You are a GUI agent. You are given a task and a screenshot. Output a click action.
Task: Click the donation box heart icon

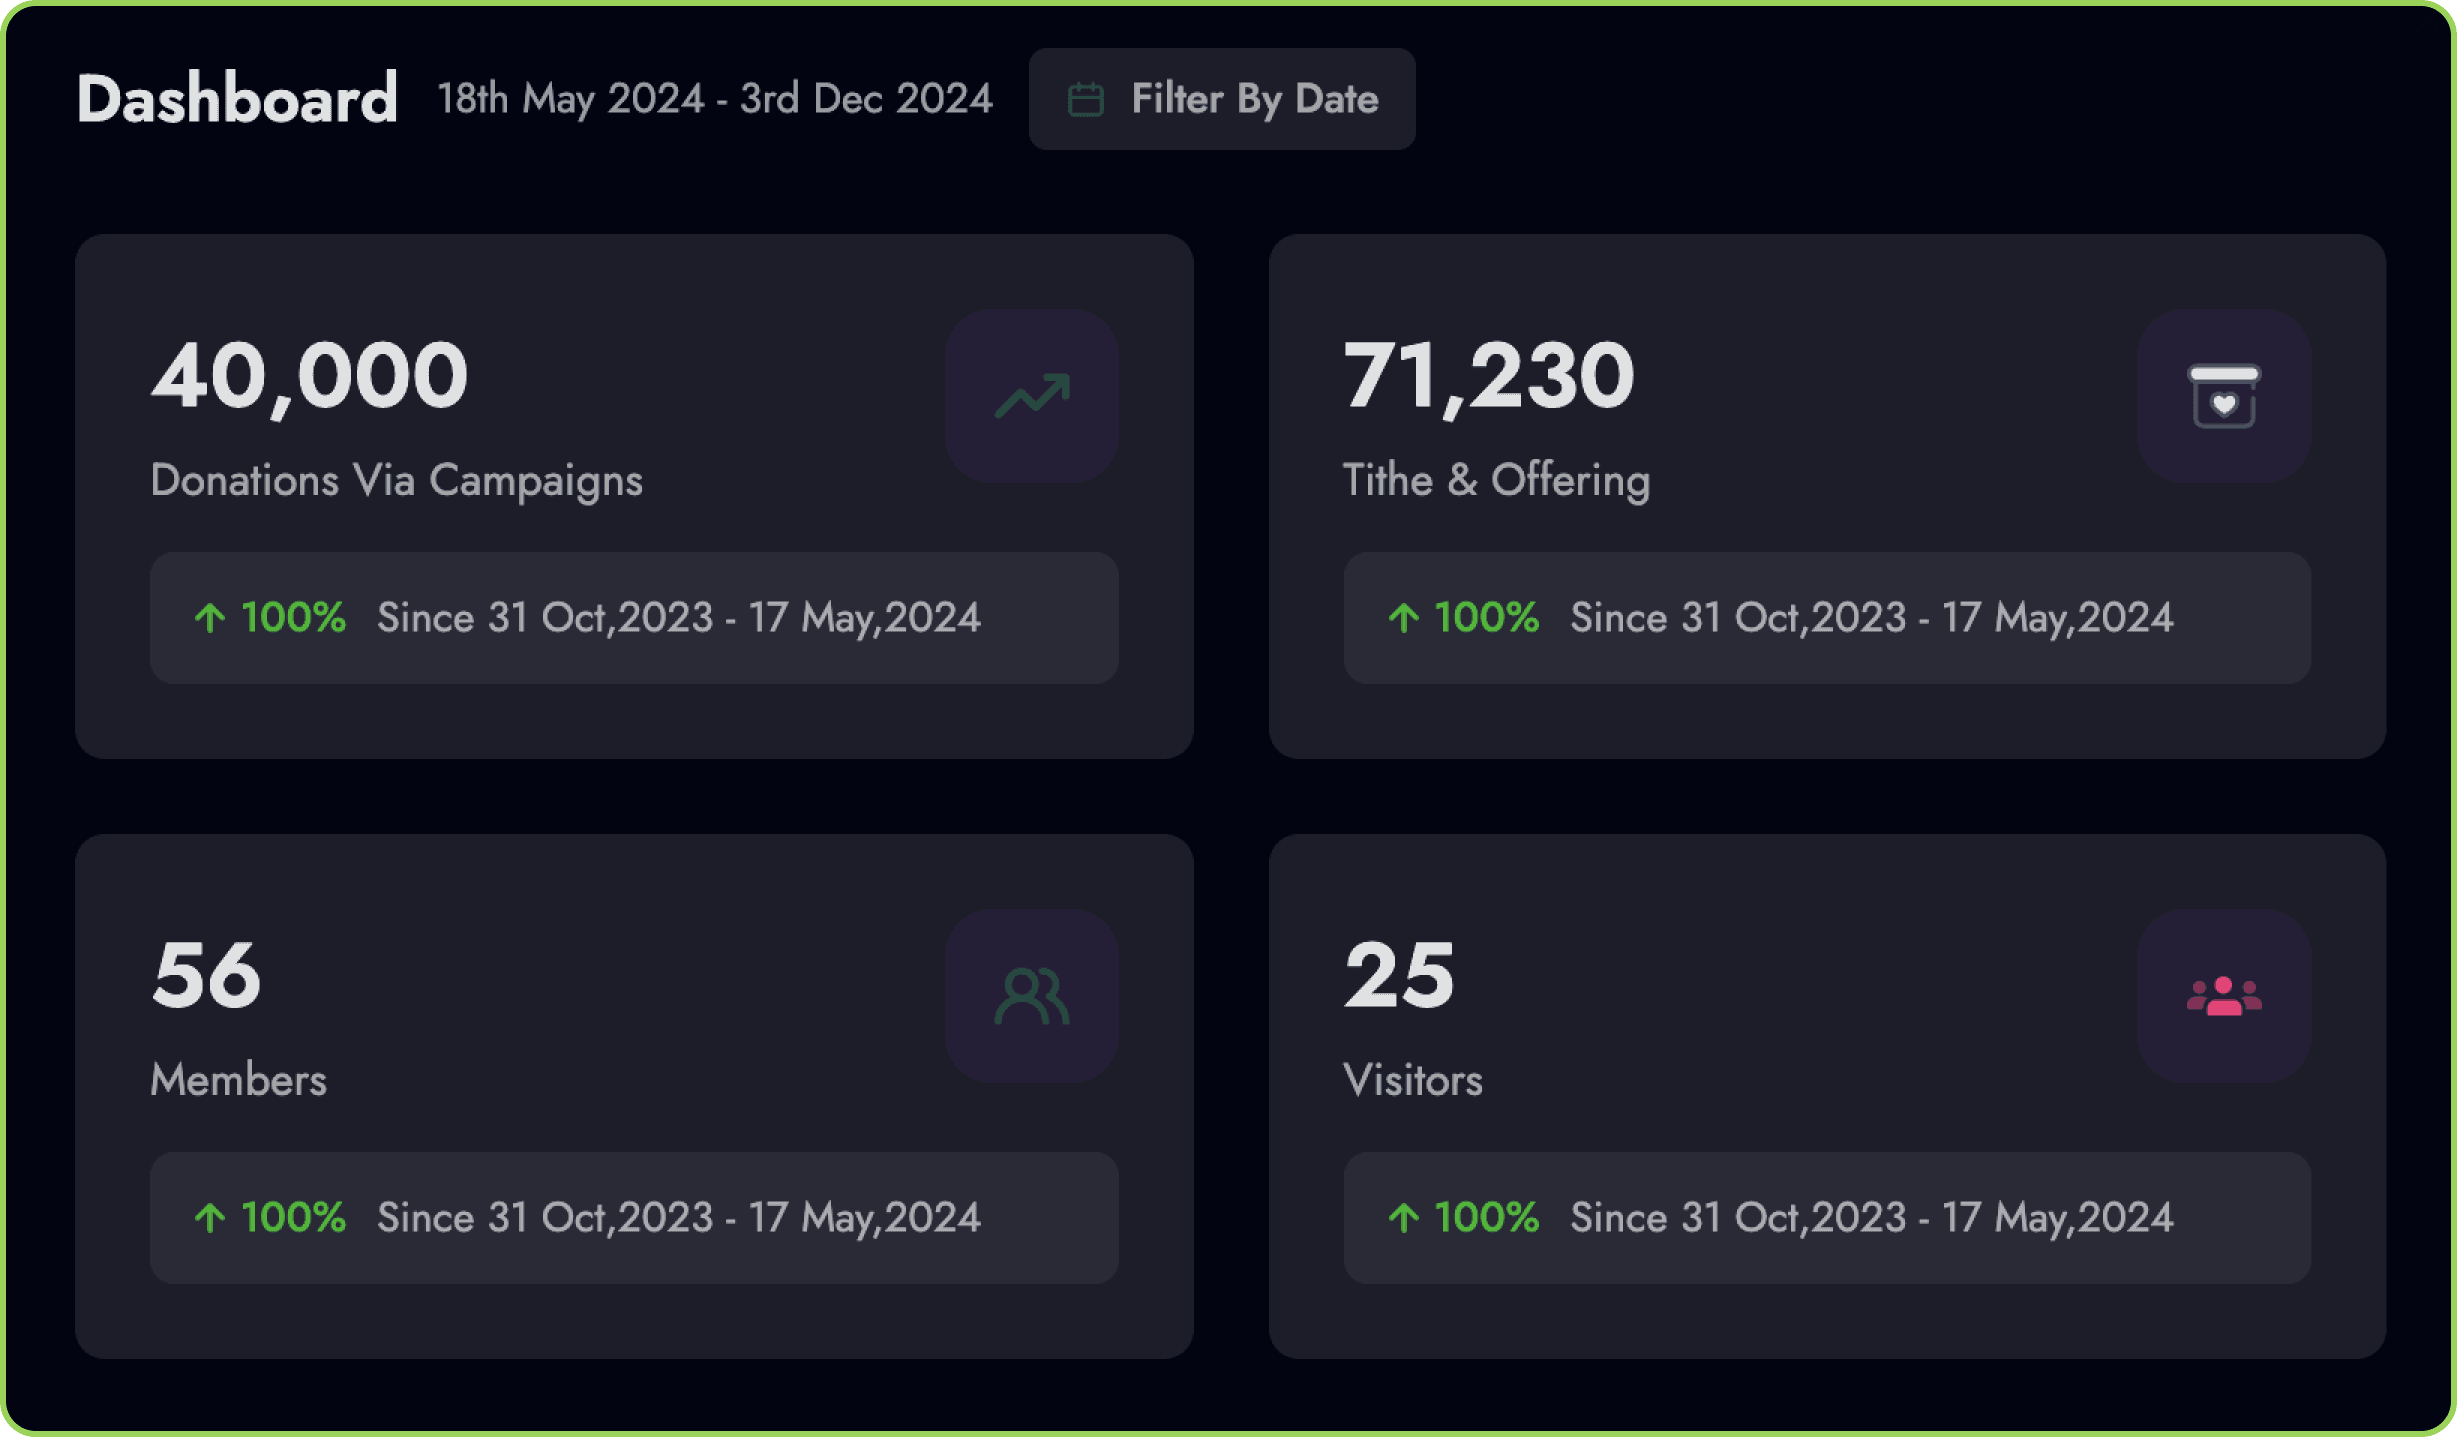point(2223,396)
